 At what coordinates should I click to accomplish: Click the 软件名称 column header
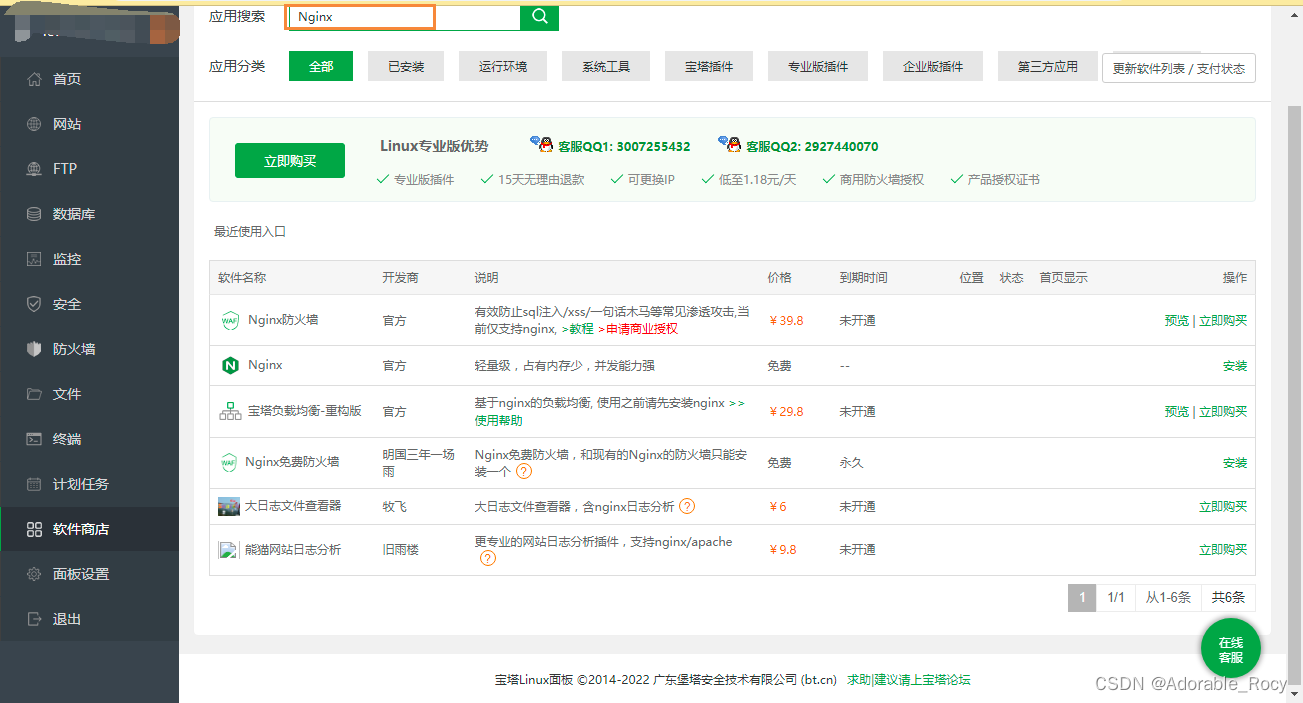pyautogui.click(x=242, y=278)
